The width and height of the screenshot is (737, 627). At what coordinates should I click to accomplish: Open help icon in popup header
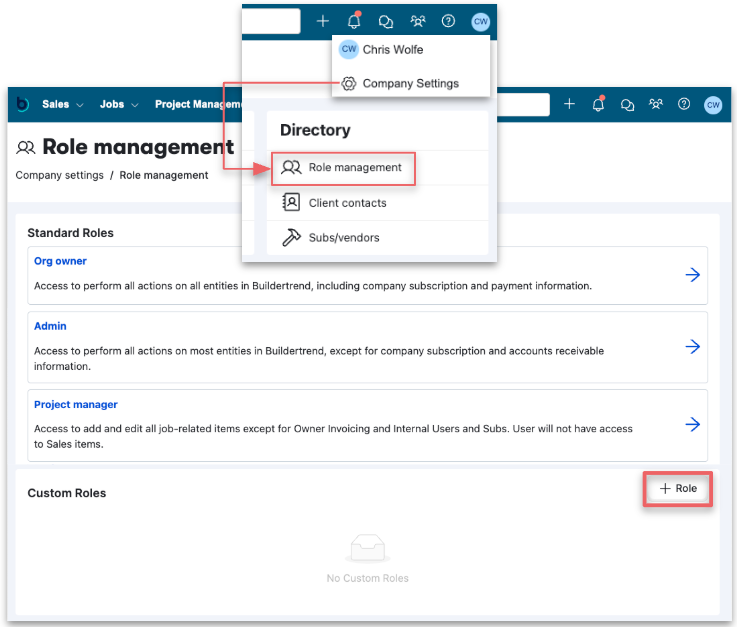tap(448, 21)
